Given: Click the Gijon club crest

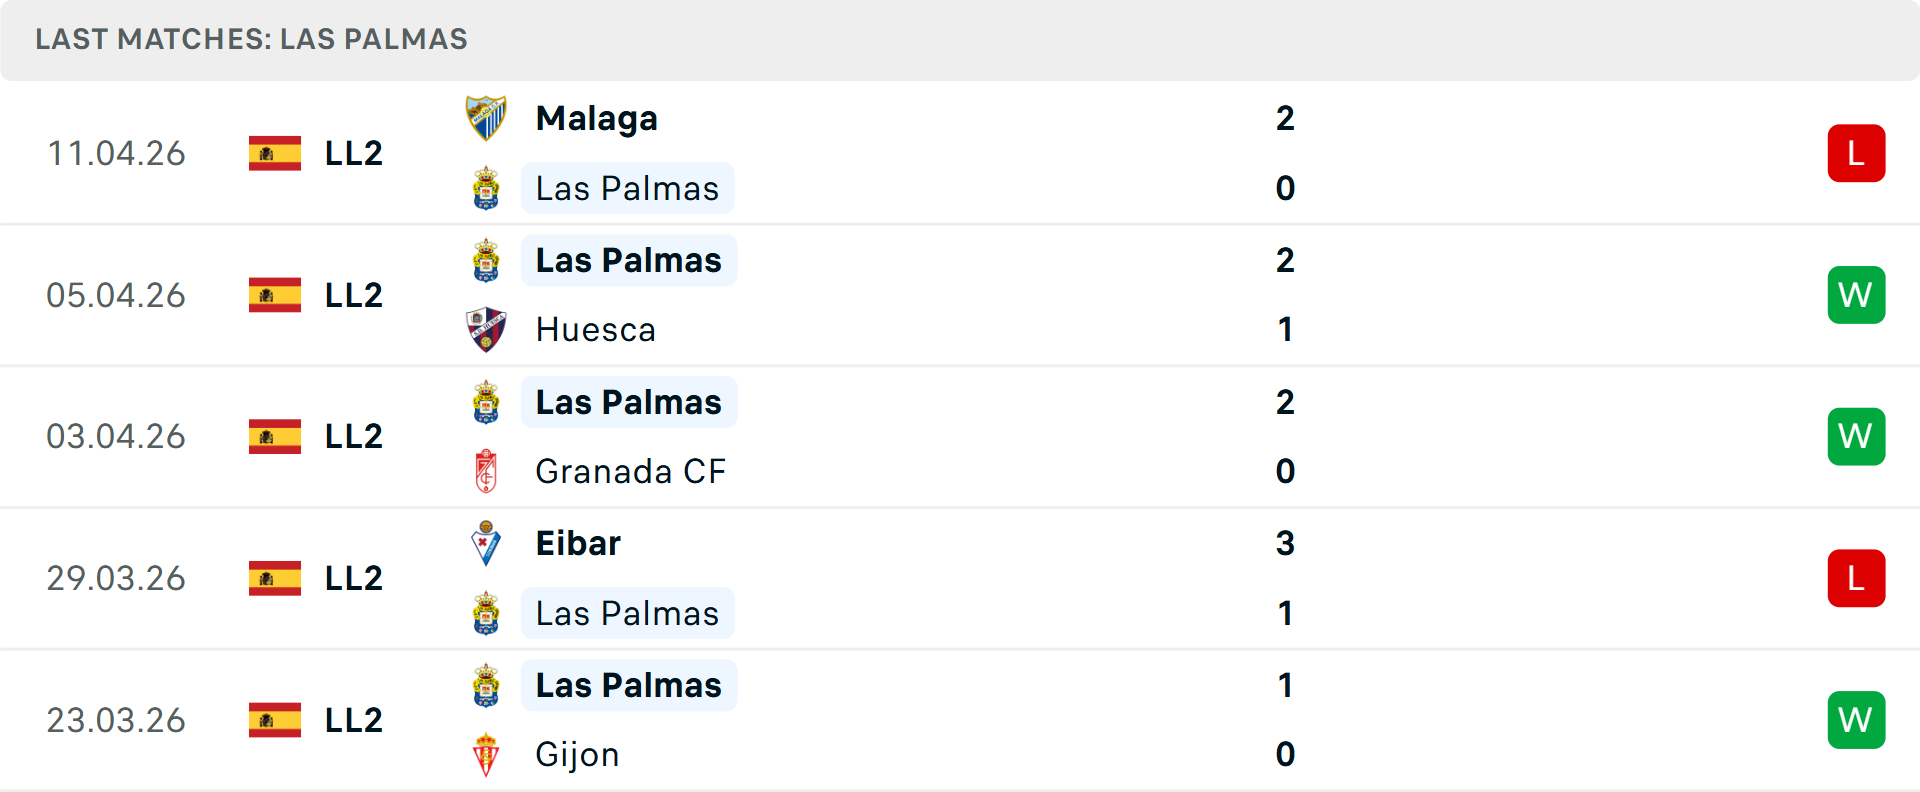Looking at the screenshot, I should point(486,754).
